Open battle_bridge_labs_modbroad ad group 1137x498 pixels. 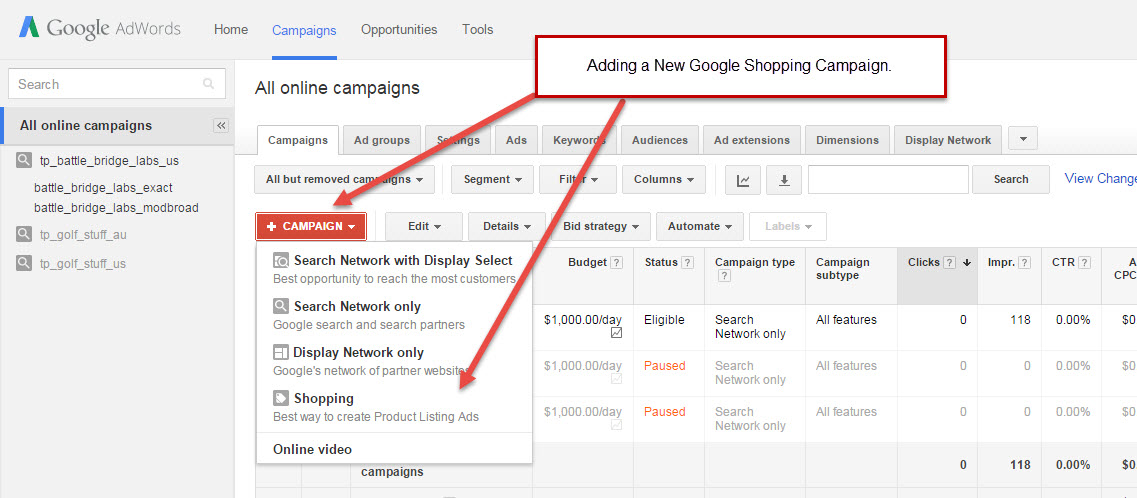[x=116, y=208]
